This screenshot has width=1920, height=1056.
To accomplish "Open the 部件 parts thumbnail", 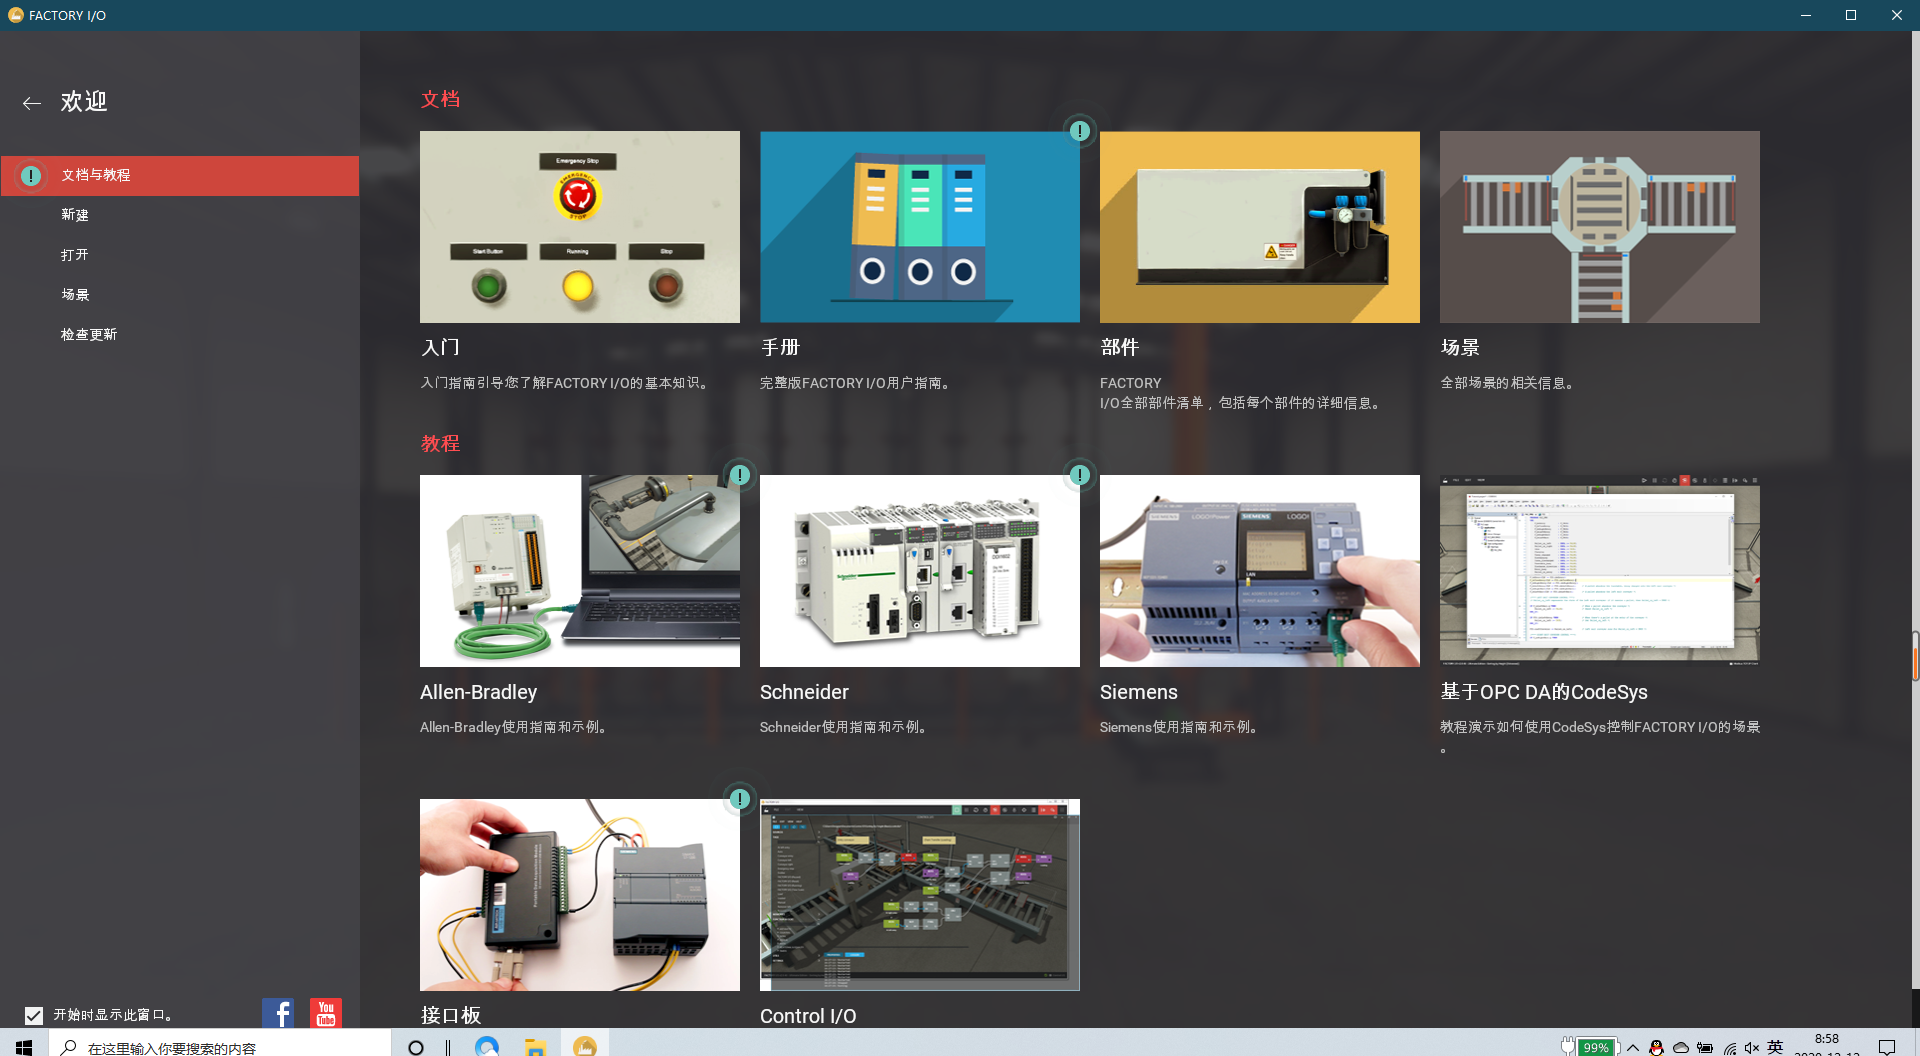I will (1260, 227).
